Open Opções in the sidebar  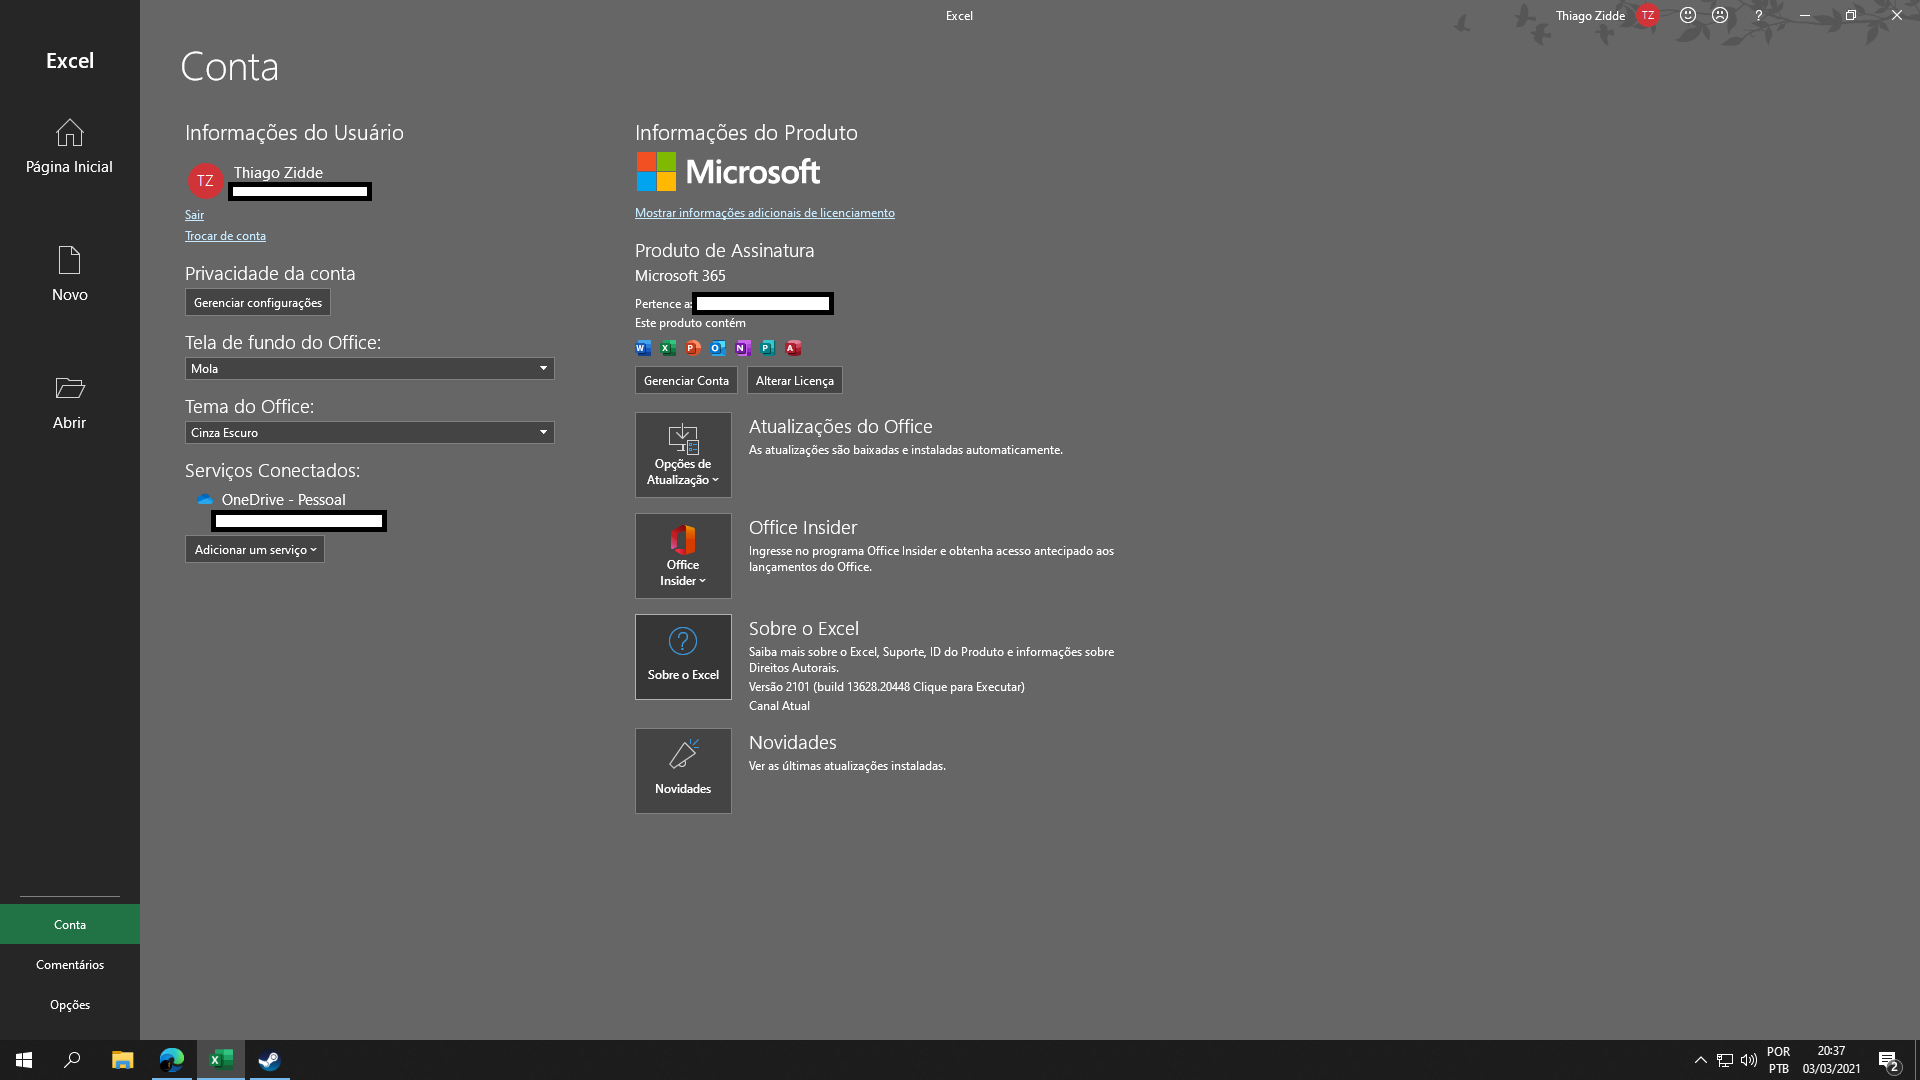point(70,1004)
